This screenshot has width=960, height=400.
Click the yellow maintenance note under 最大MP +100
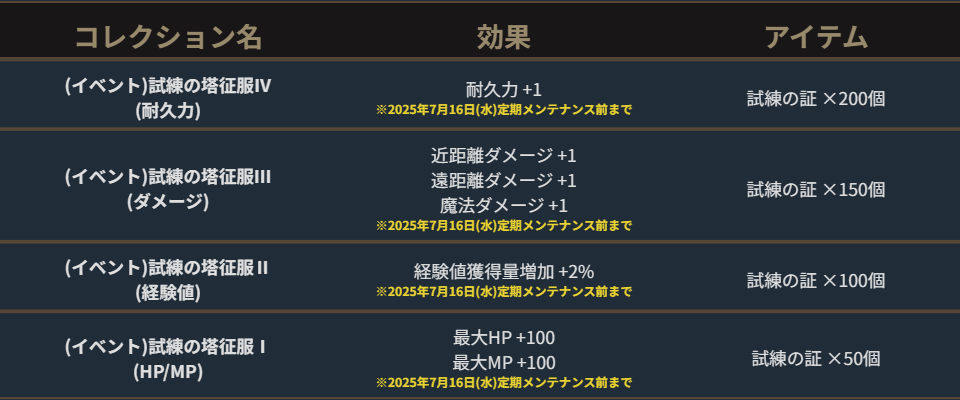pos(503,382)
